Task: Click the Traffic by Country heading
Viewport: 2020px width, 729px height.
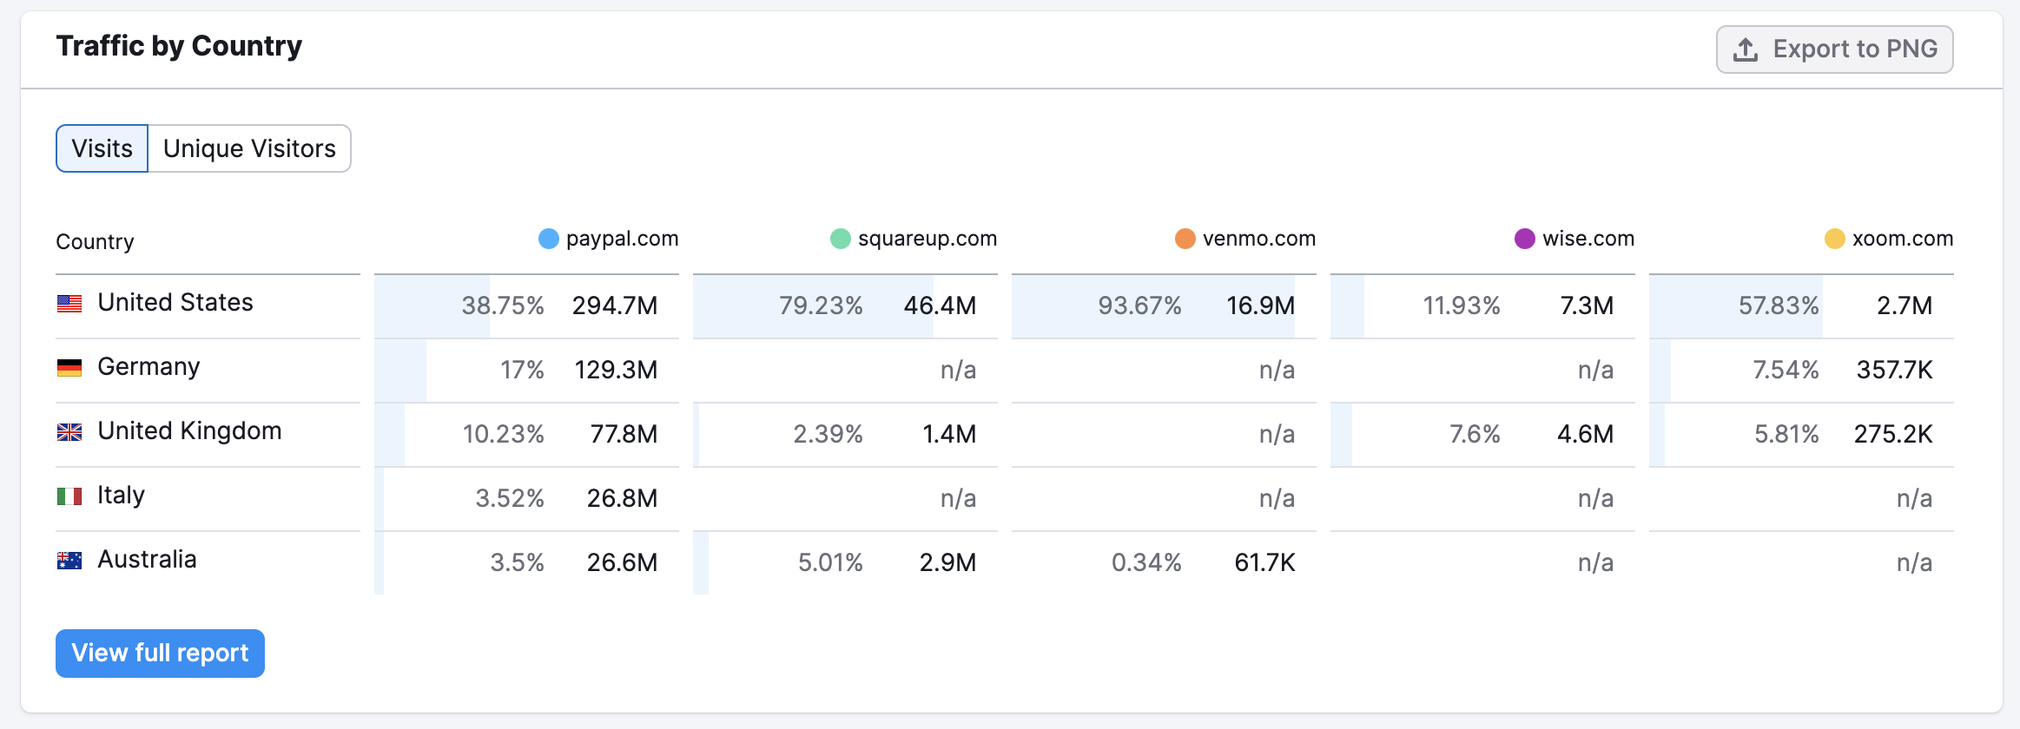Action: click(179, 46)
